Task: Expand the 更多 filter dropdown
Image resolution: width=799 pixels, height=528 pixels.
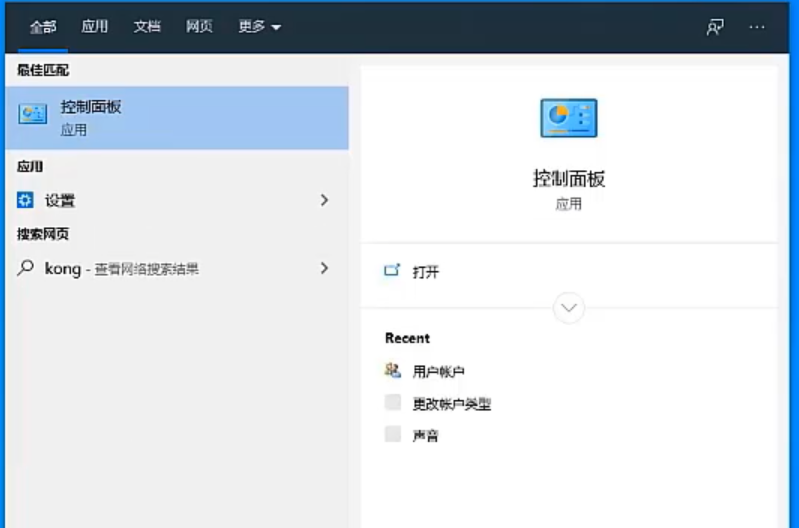Action: pos(259,27)
